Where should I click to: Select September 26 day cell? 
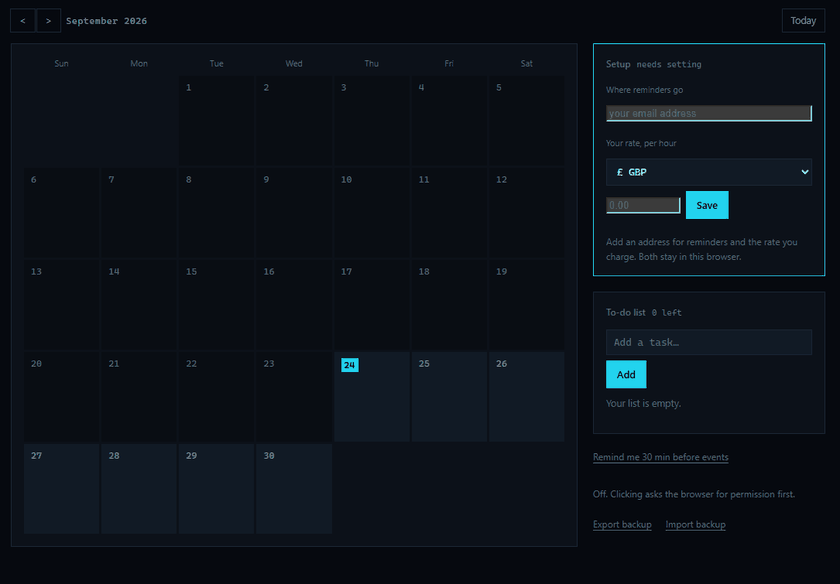coord(527,396)
